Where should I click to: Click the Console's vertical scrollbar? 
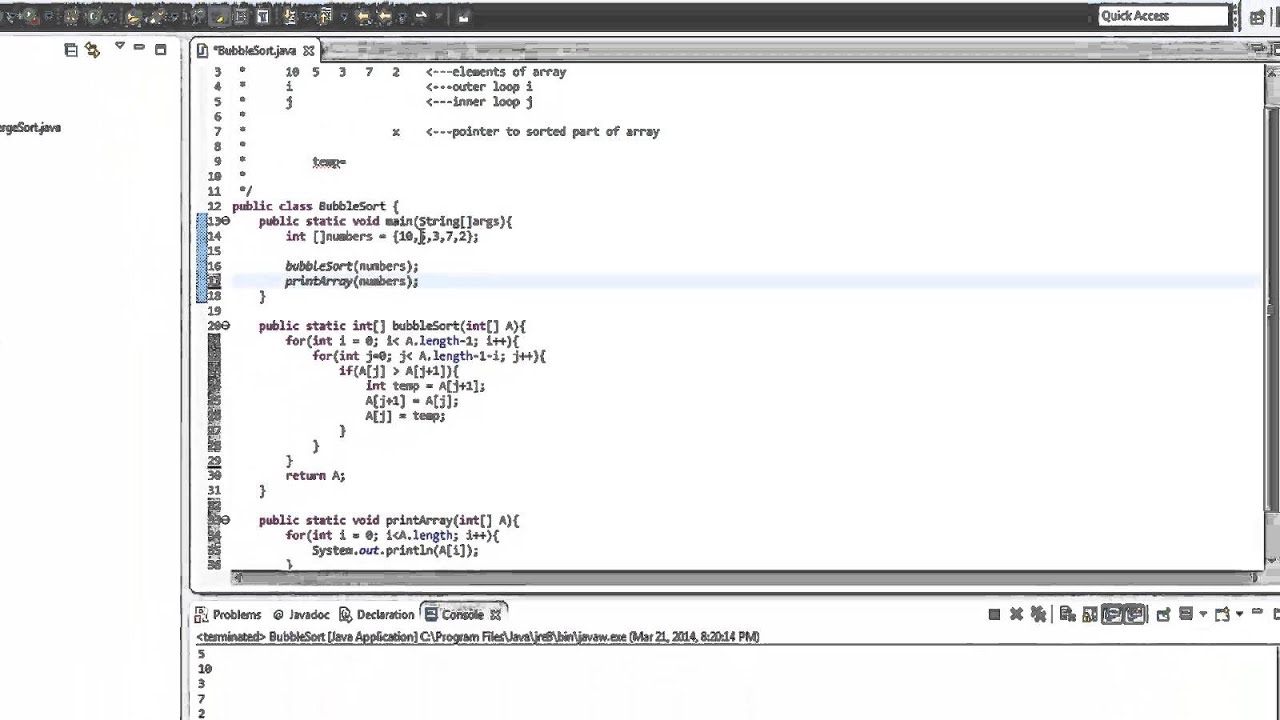pos(1277,683)
